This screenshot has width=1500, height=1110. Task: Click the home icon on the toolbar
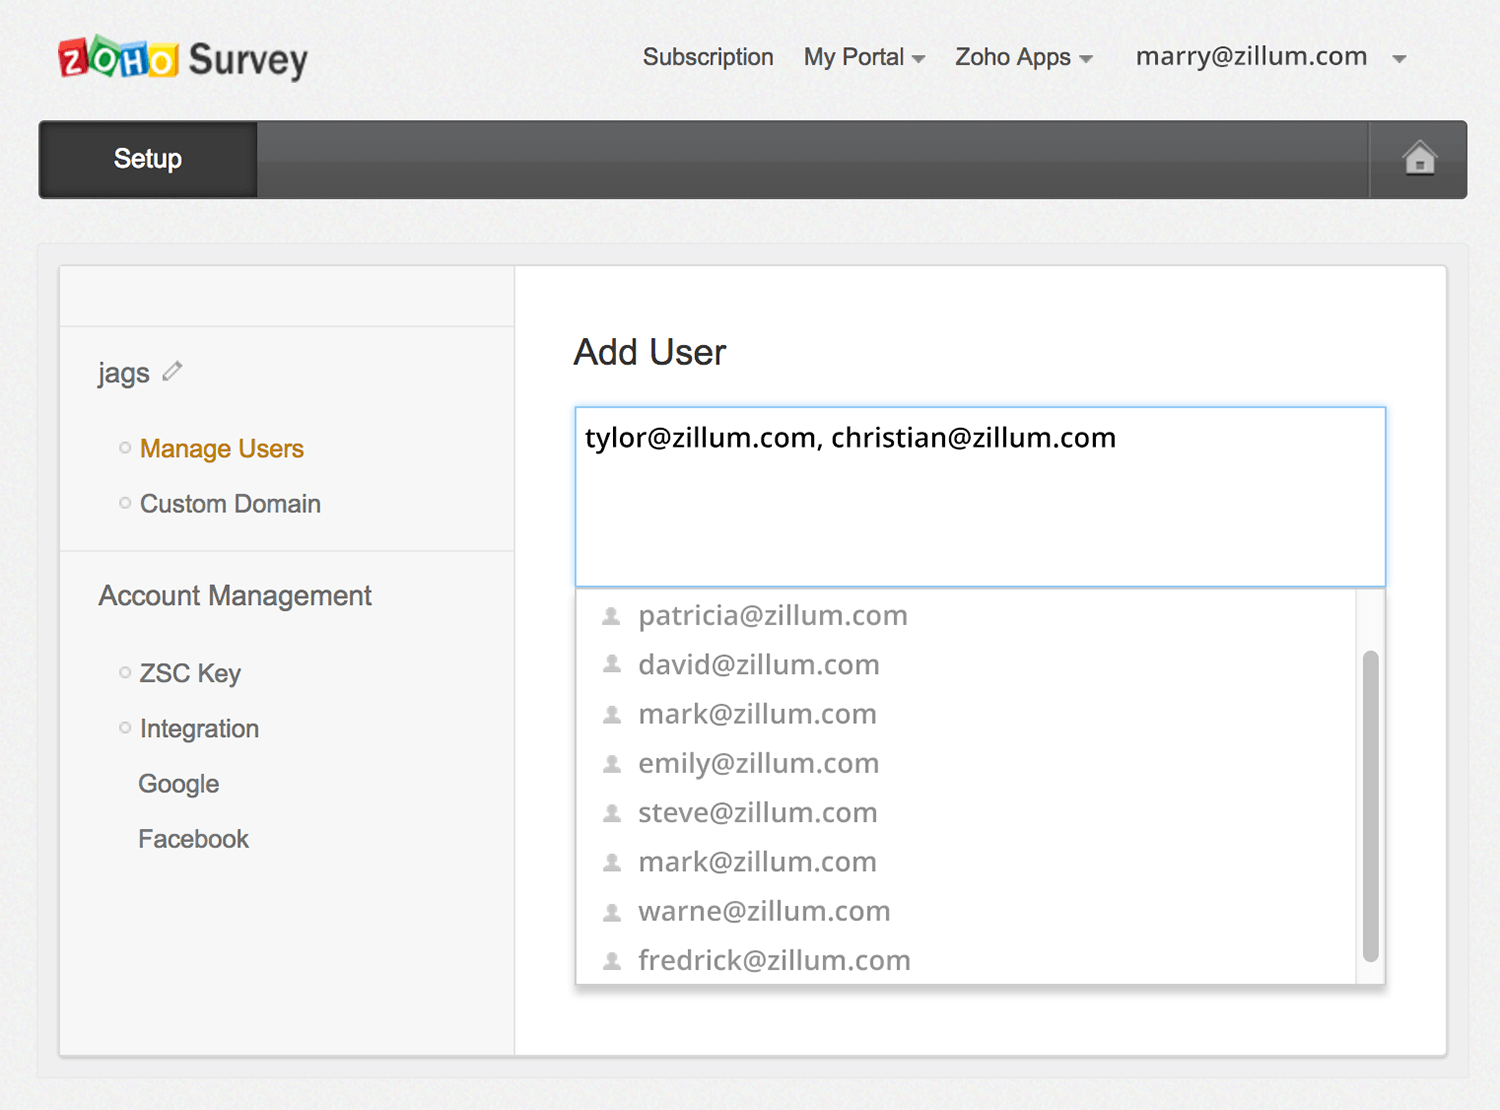click(1419, 158)
